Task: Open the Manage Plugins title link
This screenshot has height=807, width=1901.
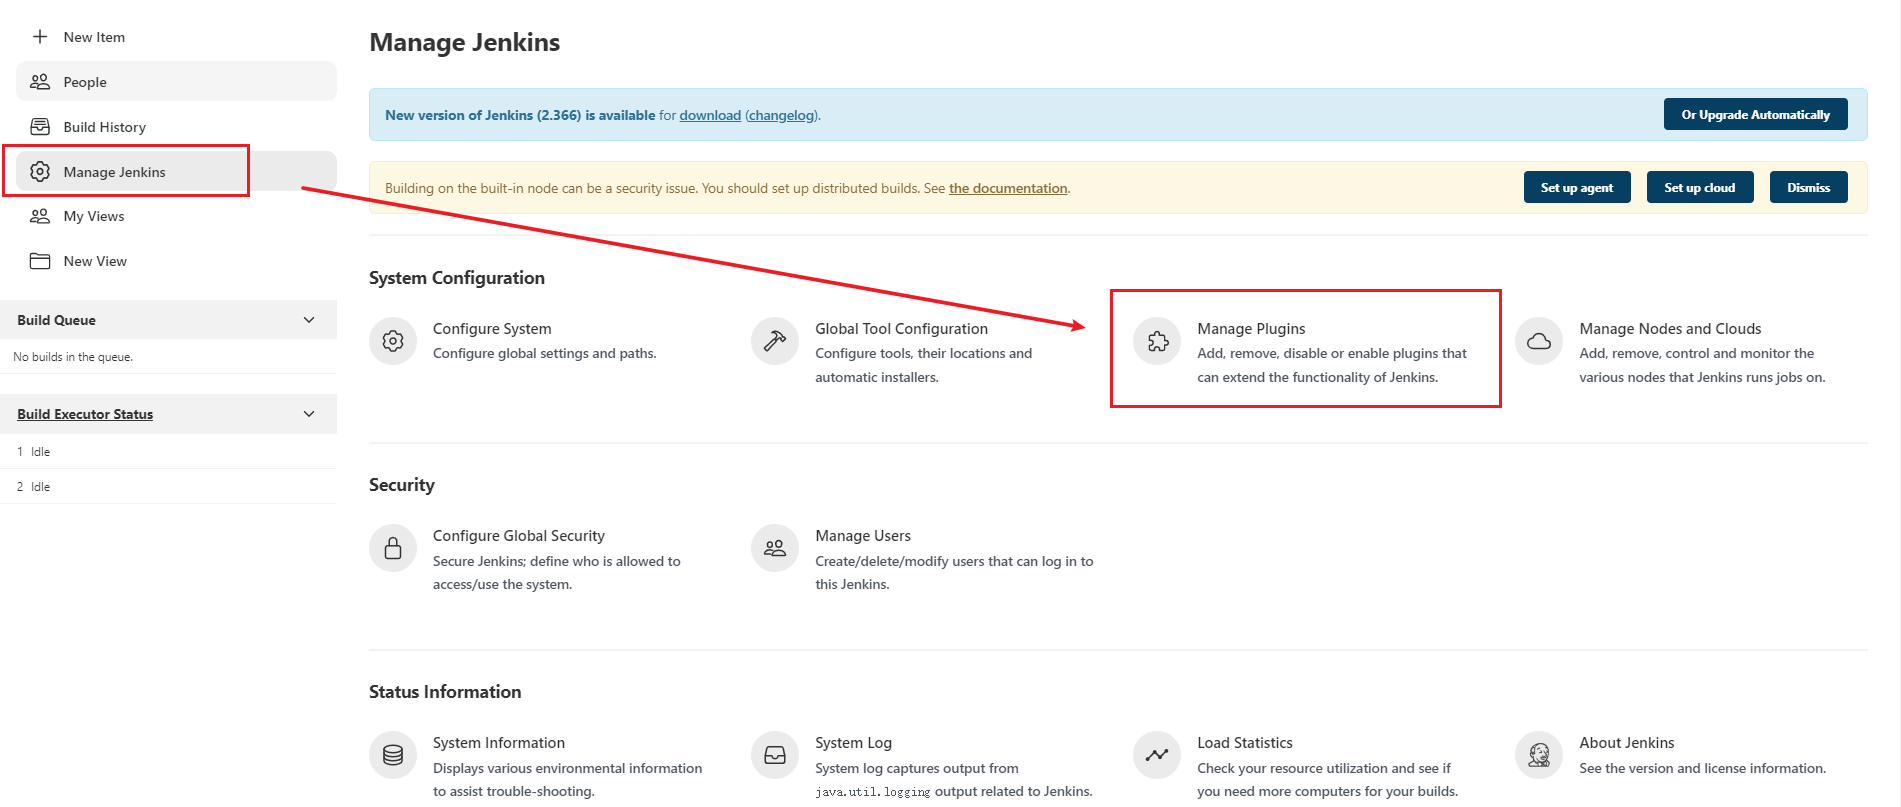Action: click(x=1251, y=329)
